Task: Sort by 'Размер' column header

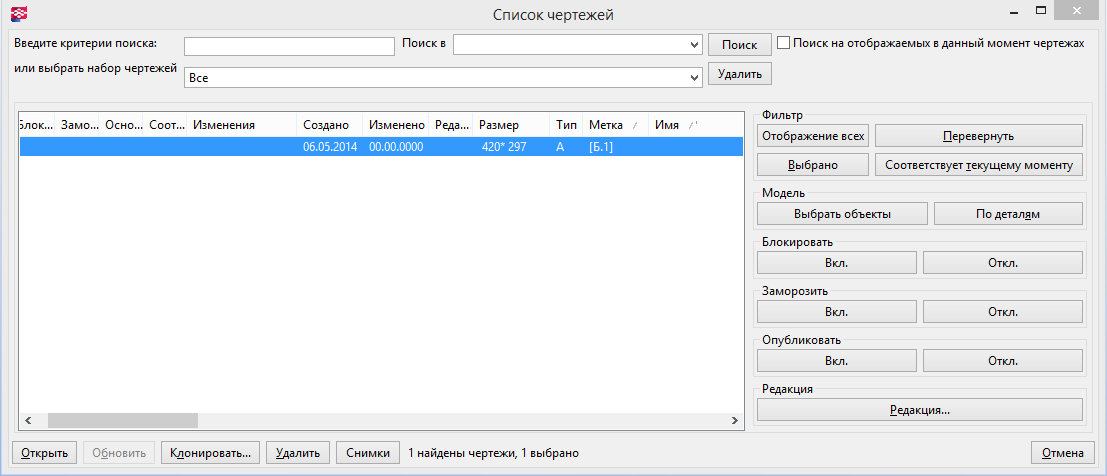Action: [512, 125]
